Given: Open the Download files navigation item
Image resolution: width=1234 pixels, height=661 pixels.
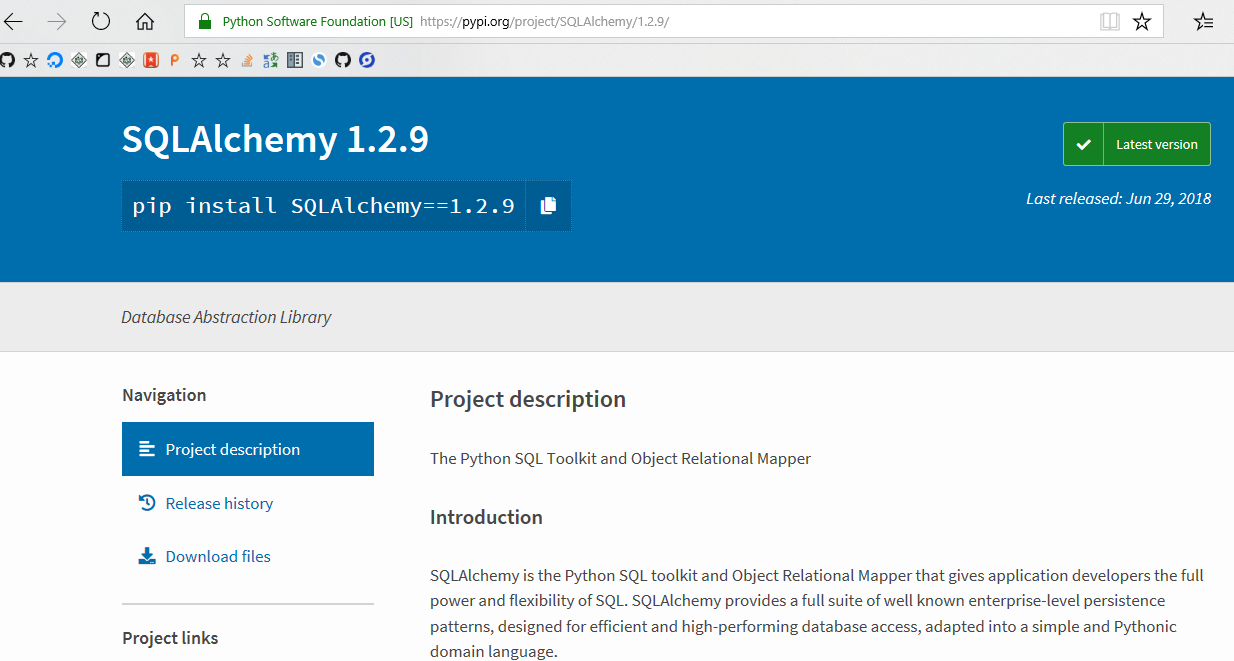Looking at the screenshot, I should click(x=248, y=556).
